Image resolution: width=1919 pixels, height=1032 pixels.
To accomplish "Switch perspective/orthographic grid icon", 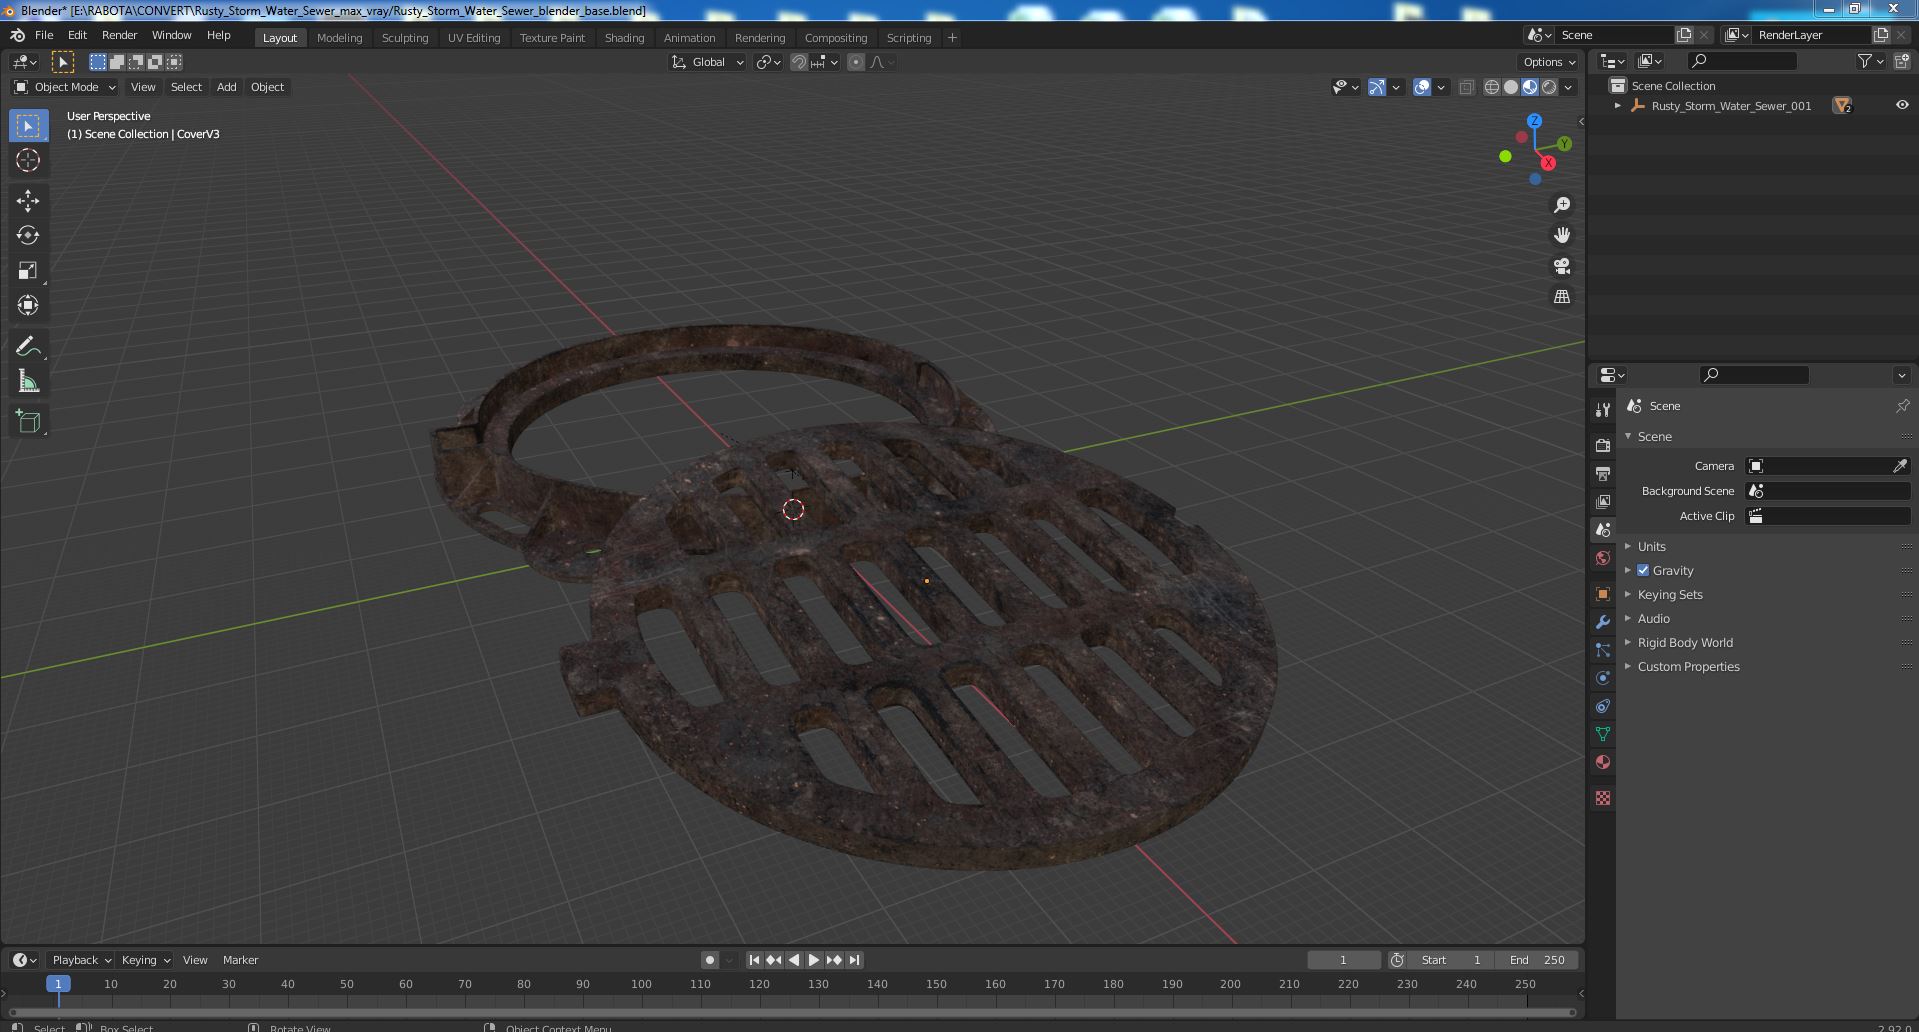I will click(1562, 297).
